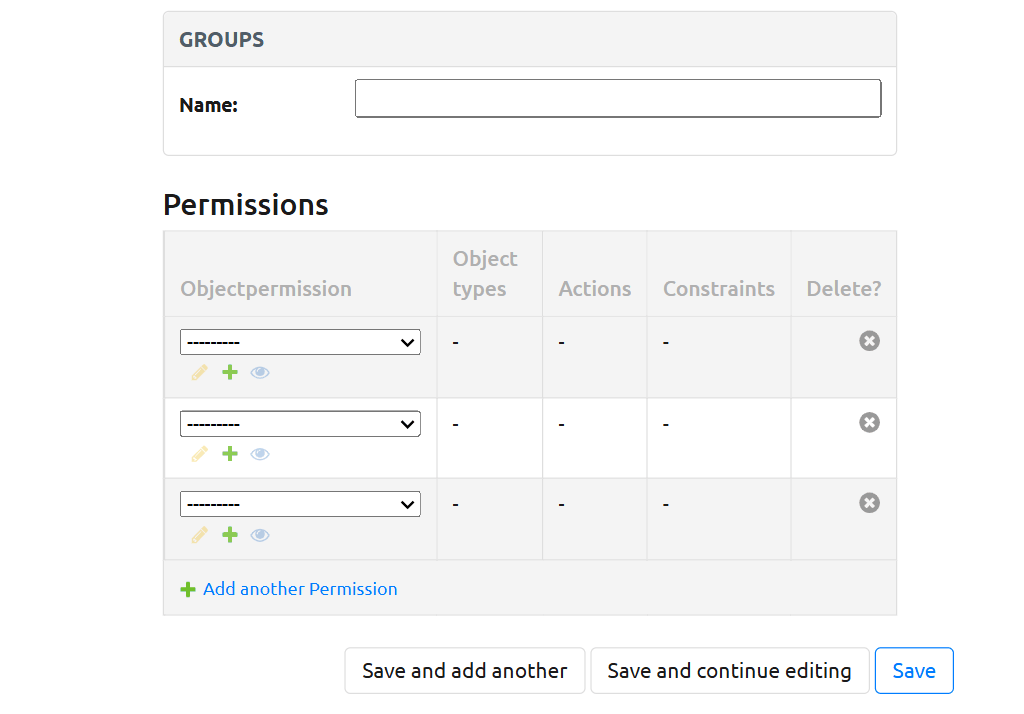
Task: Delete the first permission row
Action: [870, 341]
